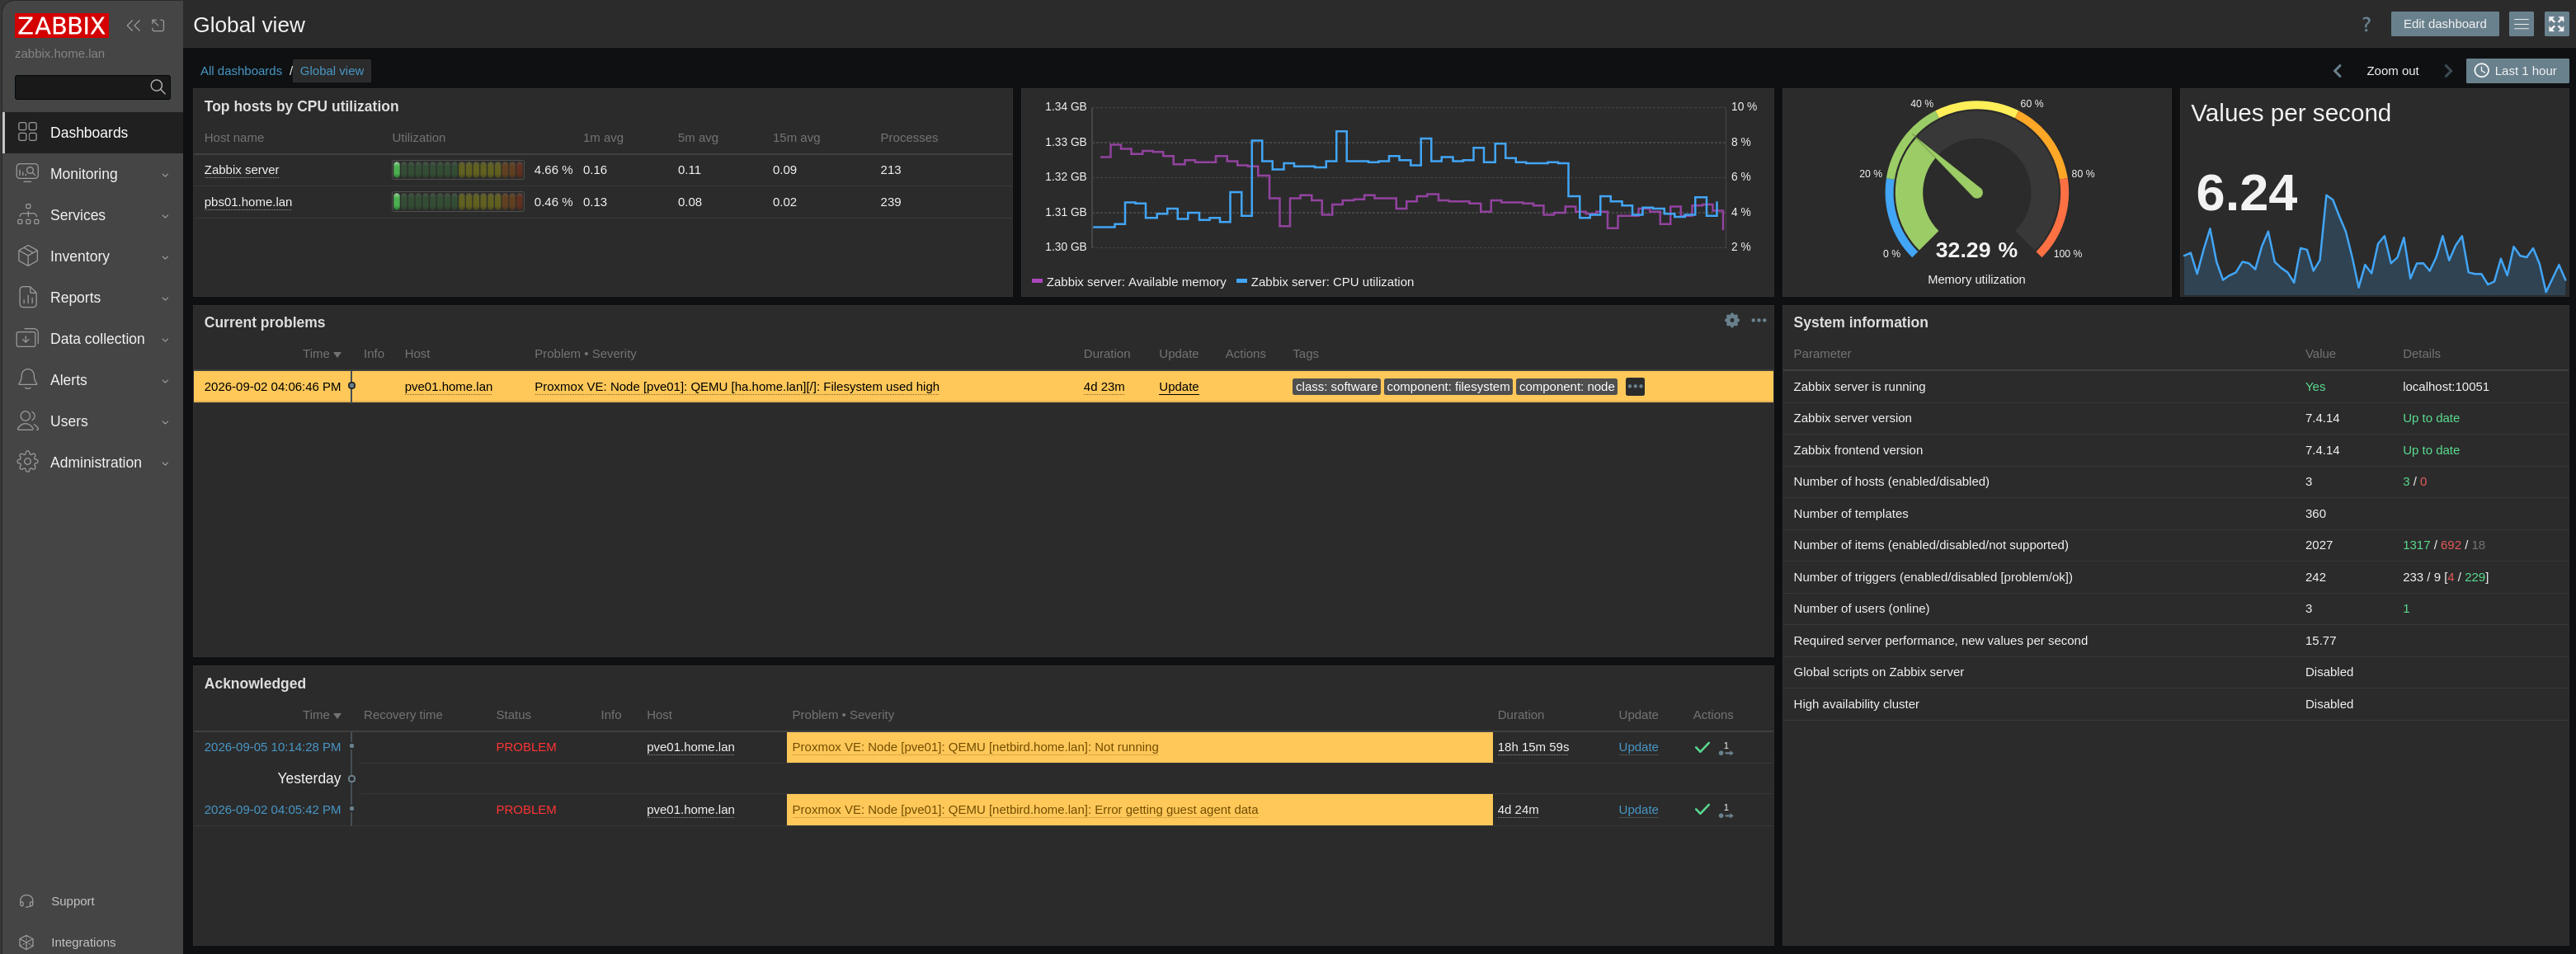2576x954 pixels.
Task: Click the Integrations cube icon
Action: tap(27, 942)
